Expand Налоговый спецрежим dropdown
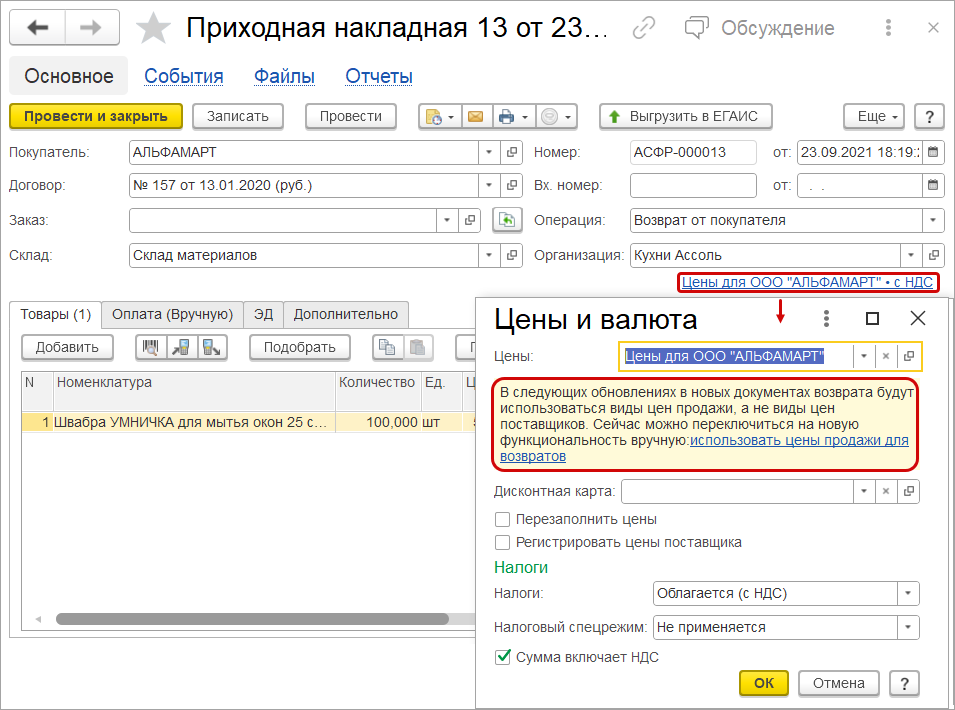This screenshot has width=955, height=710. tap(908, 627)
